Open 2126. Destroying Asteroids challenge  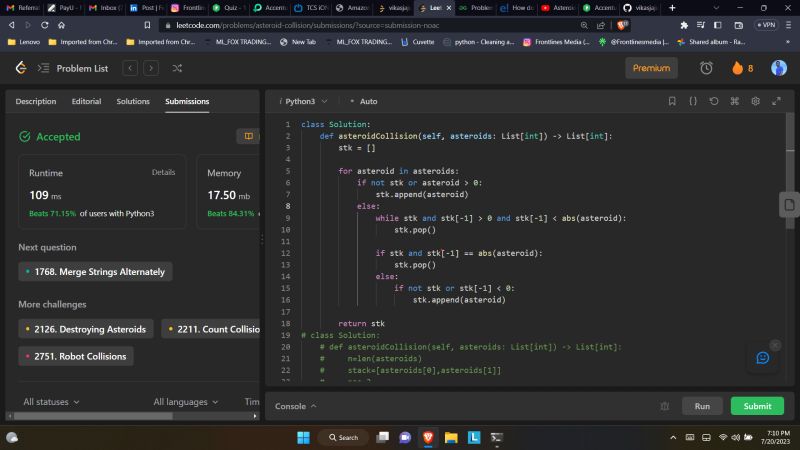coord(86,329)
